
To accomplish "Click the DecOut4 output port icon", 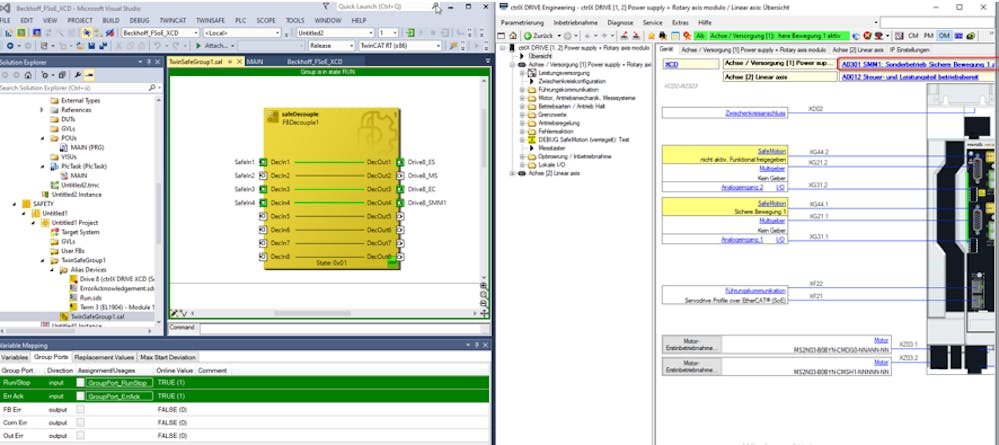I will pos(400,203).
